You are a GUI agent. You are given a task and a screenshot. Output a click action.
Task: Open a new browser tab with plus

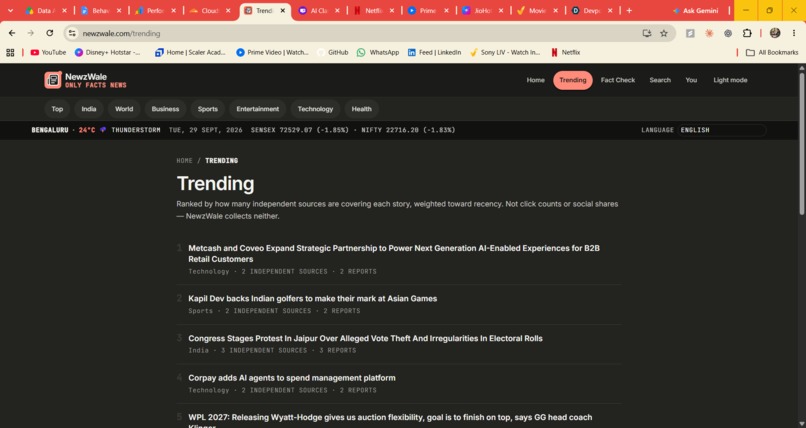pos(629,10)
